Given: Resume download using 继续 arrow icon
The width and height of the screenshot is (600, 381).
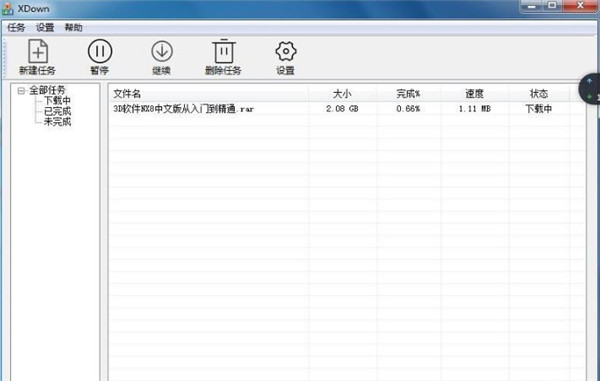Looking at the screenshot, I should coord(162,51).
